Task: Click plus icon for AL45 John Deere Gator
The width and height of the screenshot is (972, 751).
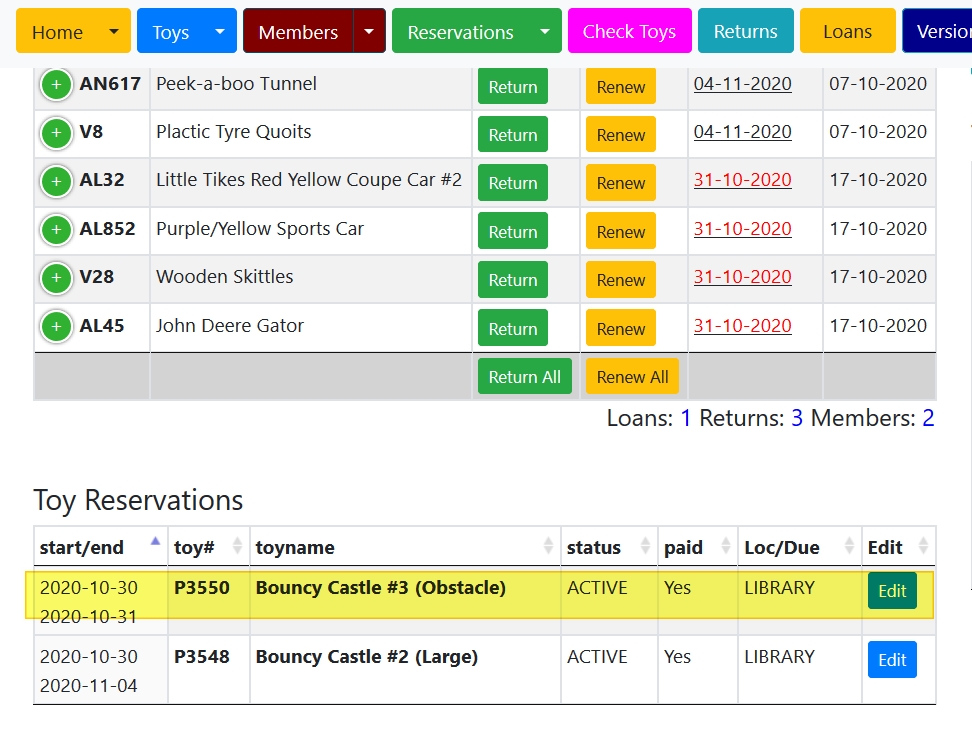Action: [x=56, y=326]
